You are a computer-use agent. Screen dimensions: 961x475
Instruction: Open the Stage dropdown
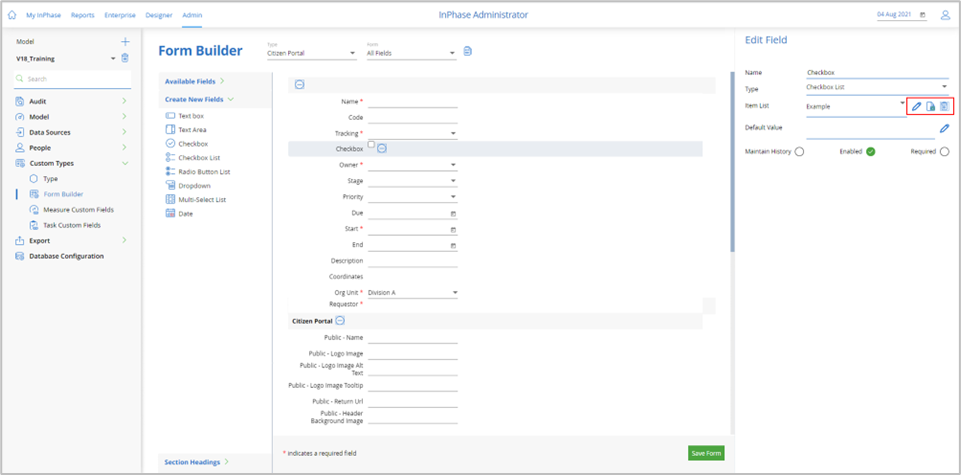coord(412,181)
